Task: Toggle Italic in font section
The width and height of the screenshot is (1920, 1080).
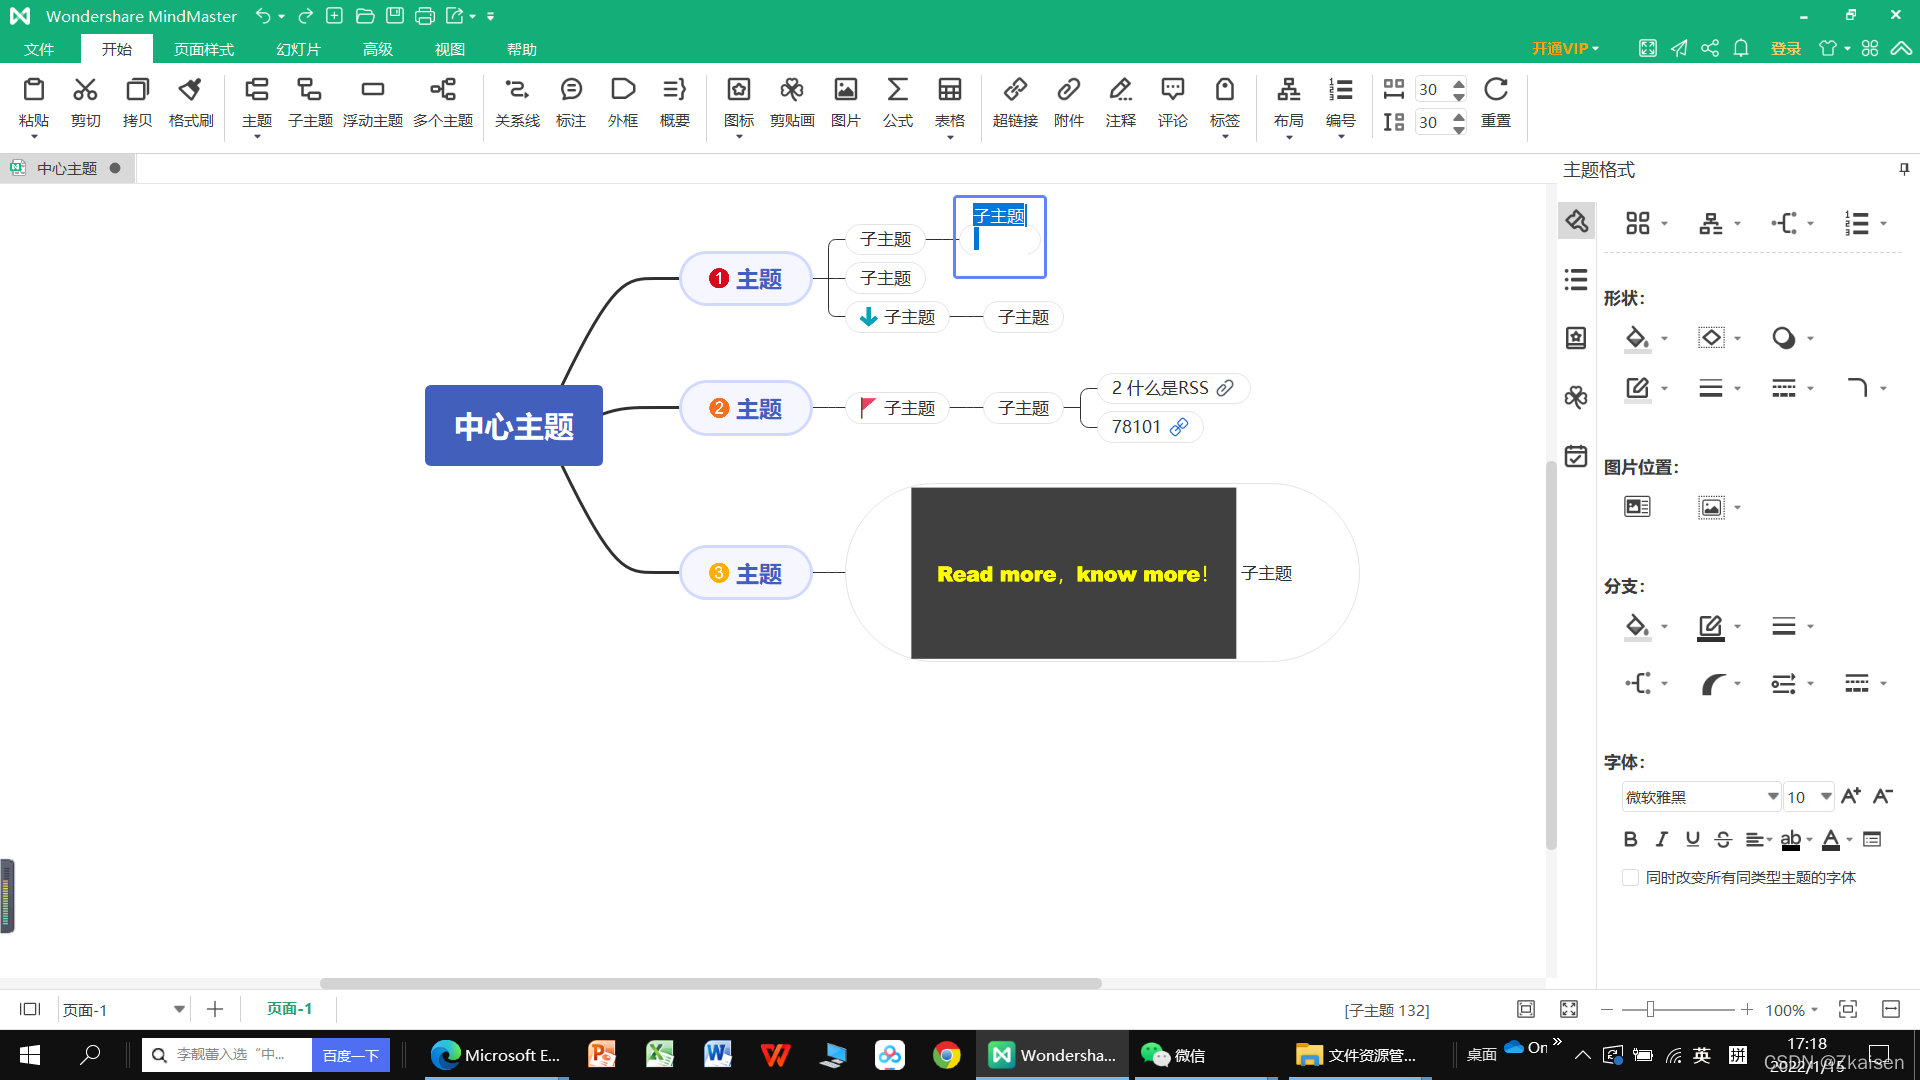Action: tap(1661, 839)
